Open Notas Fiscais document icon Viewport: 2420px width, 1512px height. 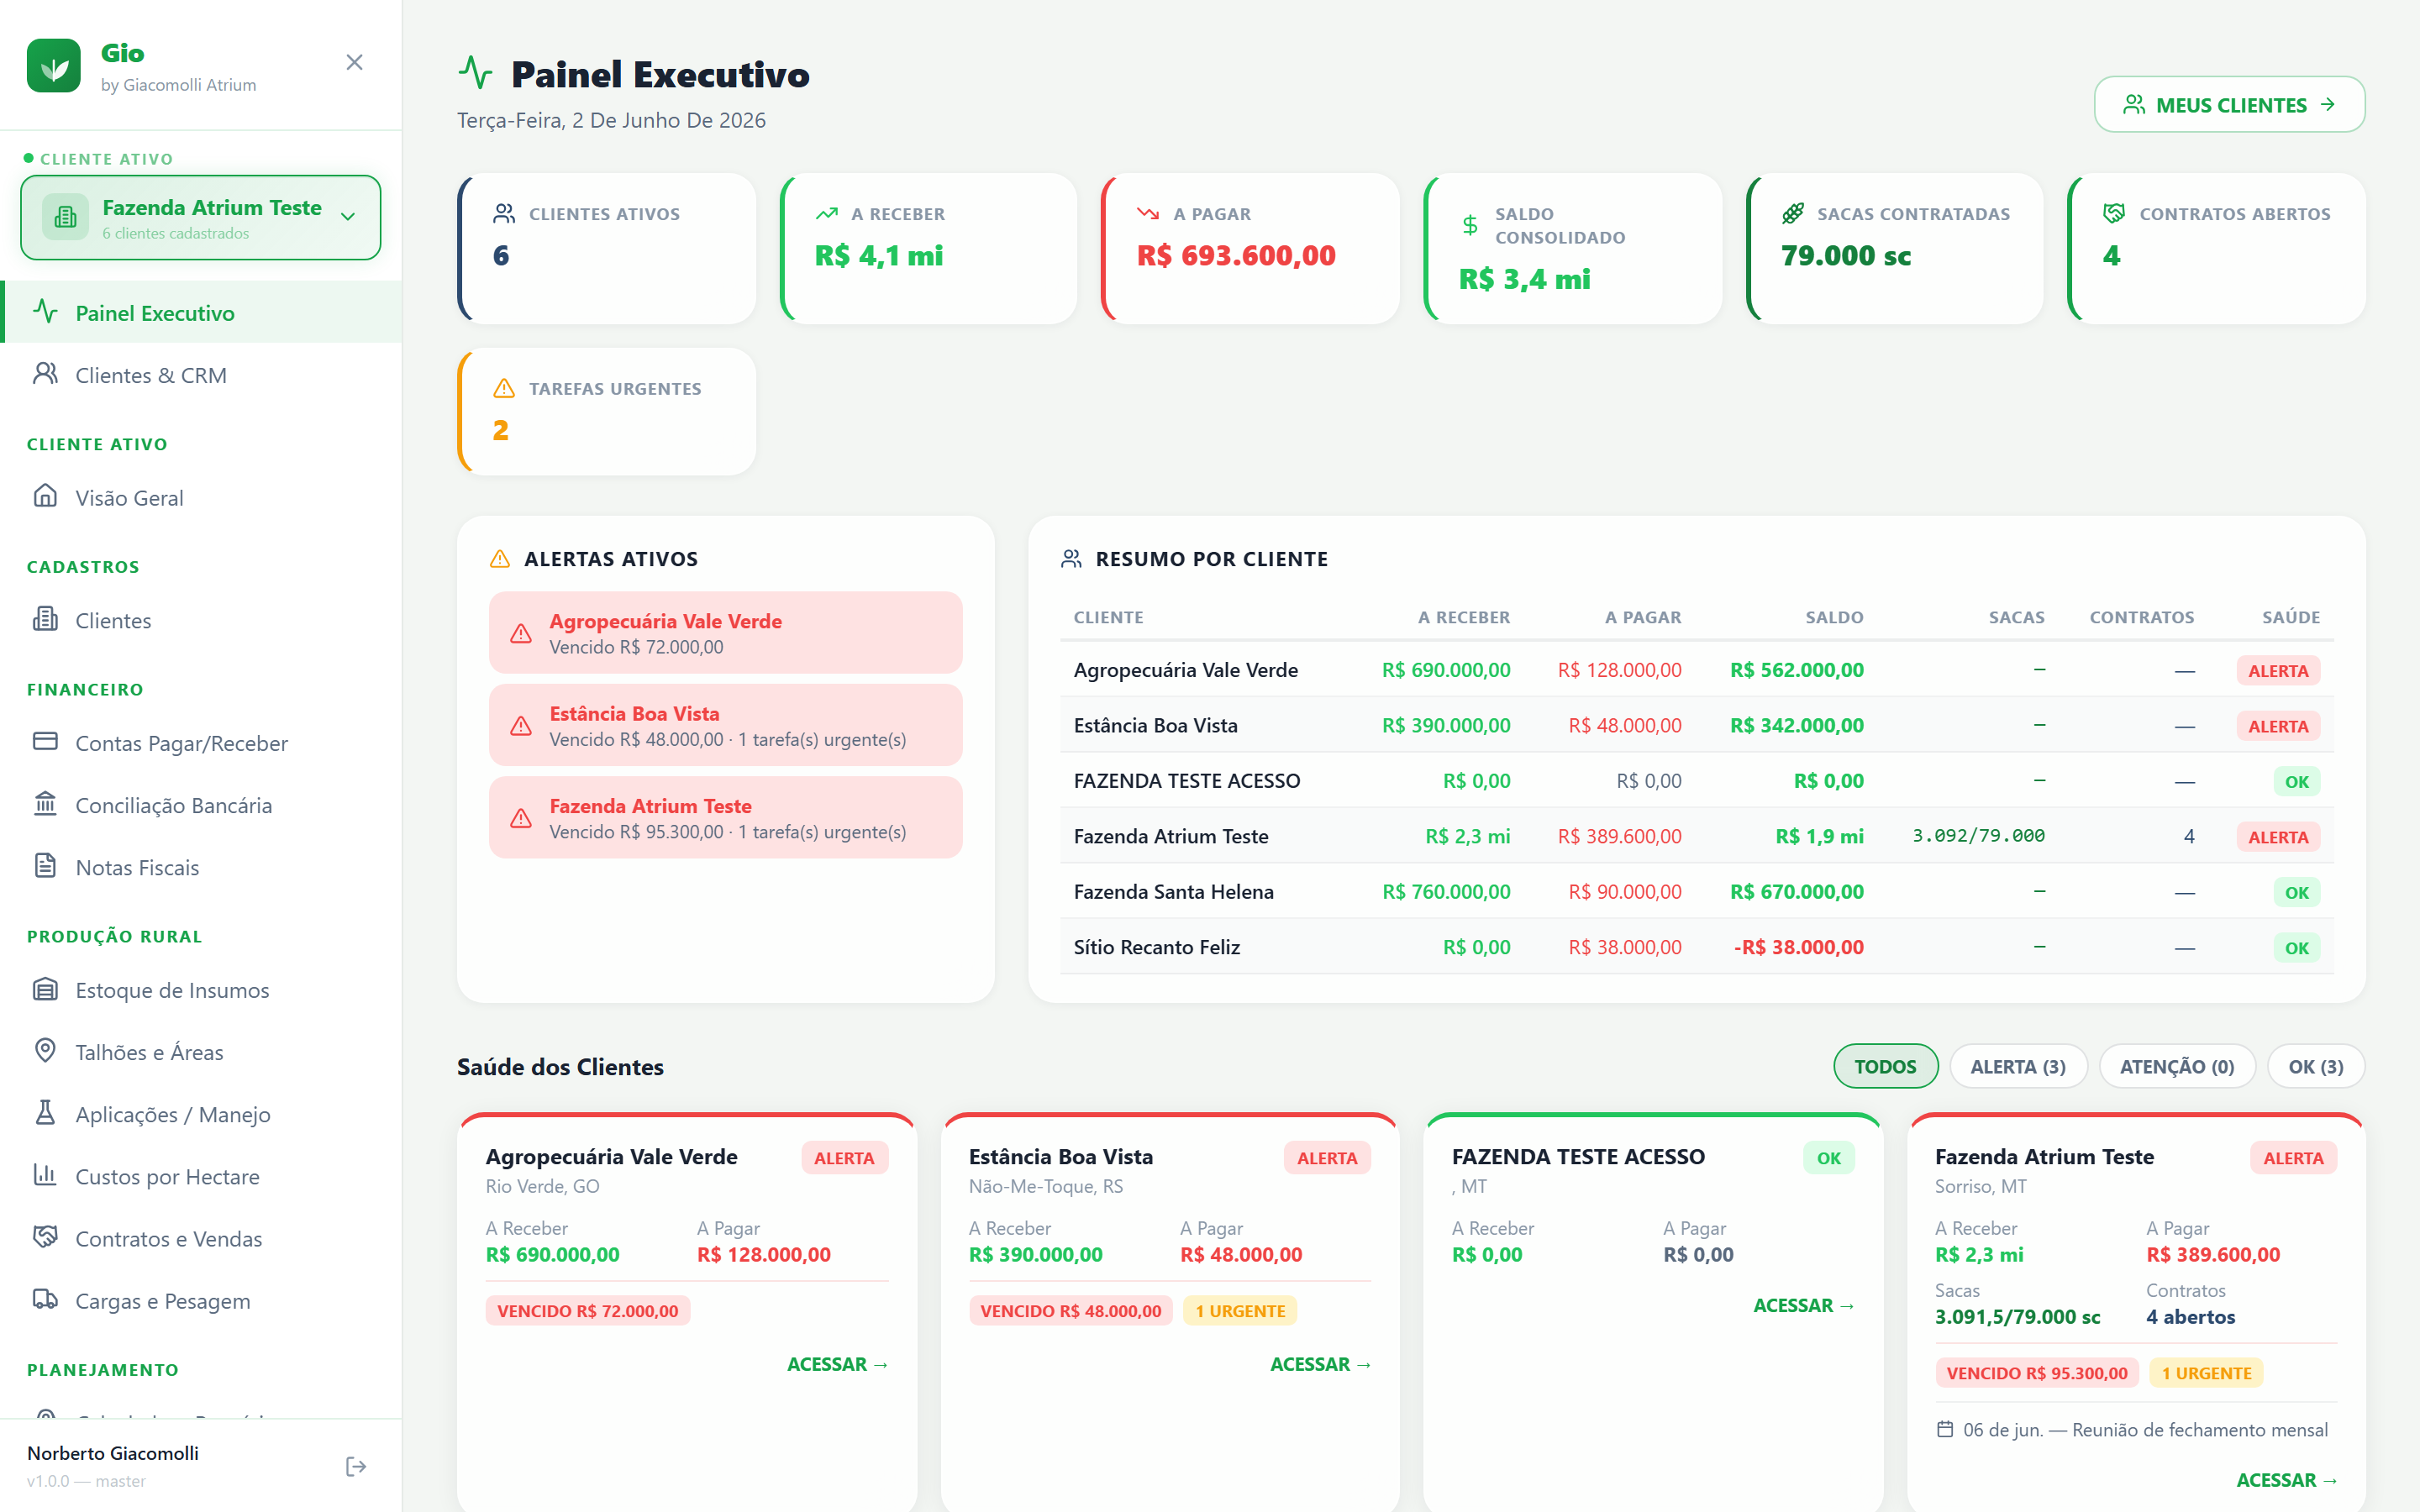coord(46,866)
